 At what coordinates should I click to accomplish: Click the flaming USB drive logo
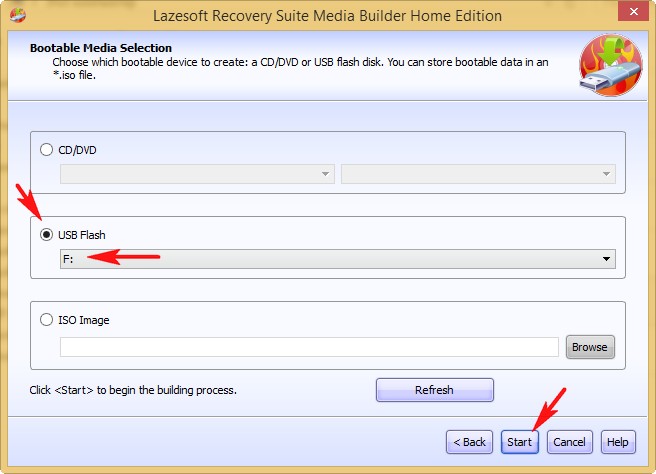[x=610, y=64]
